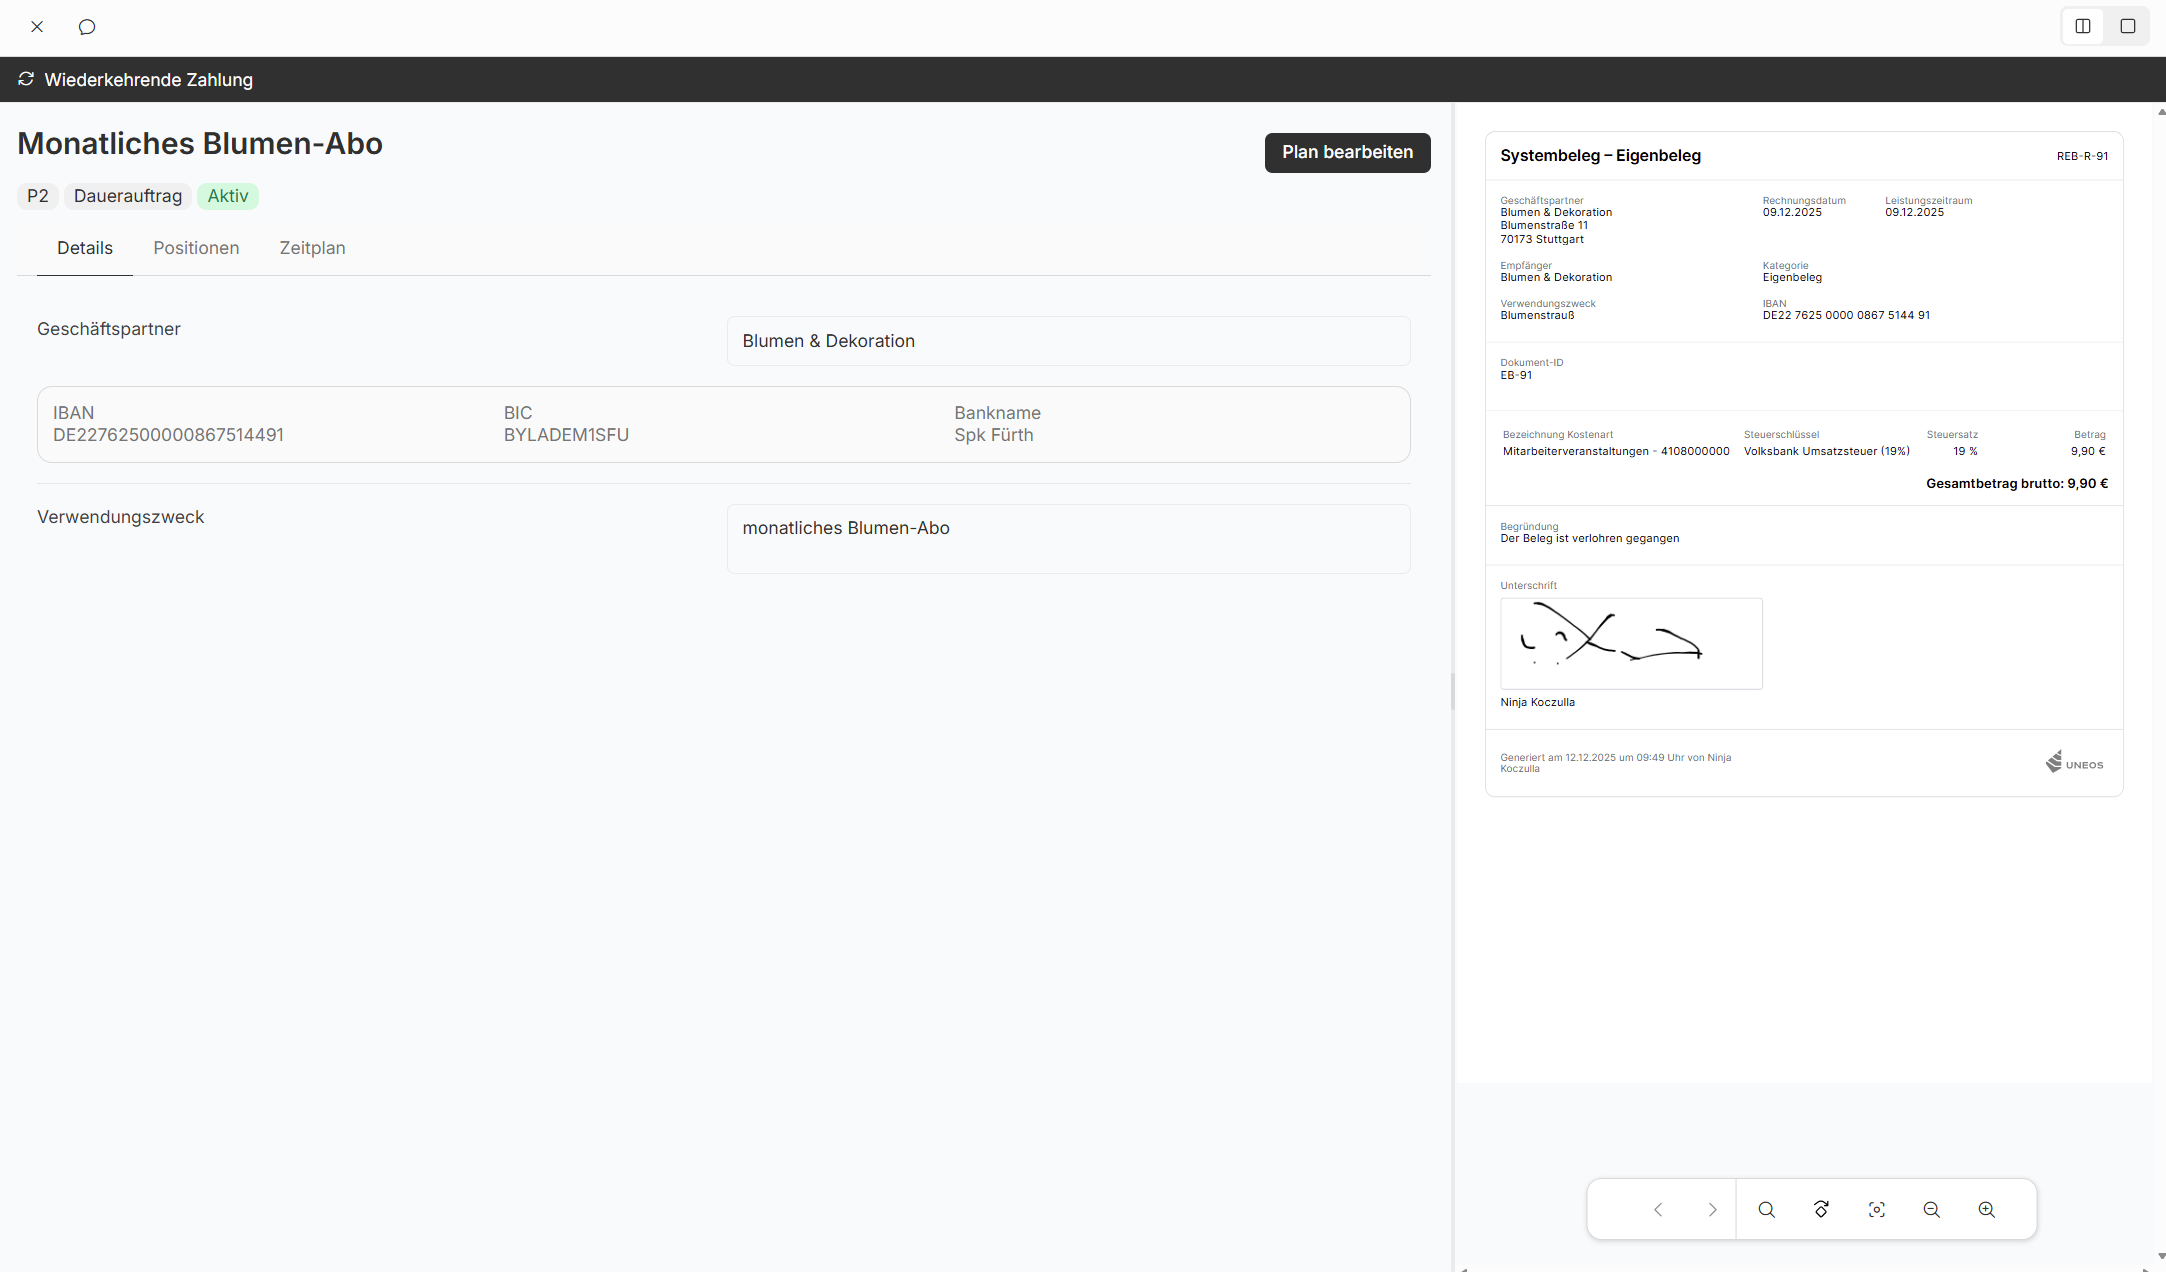
Task: Click the Verwendungszweck text field
Action: click(1068, 539)
